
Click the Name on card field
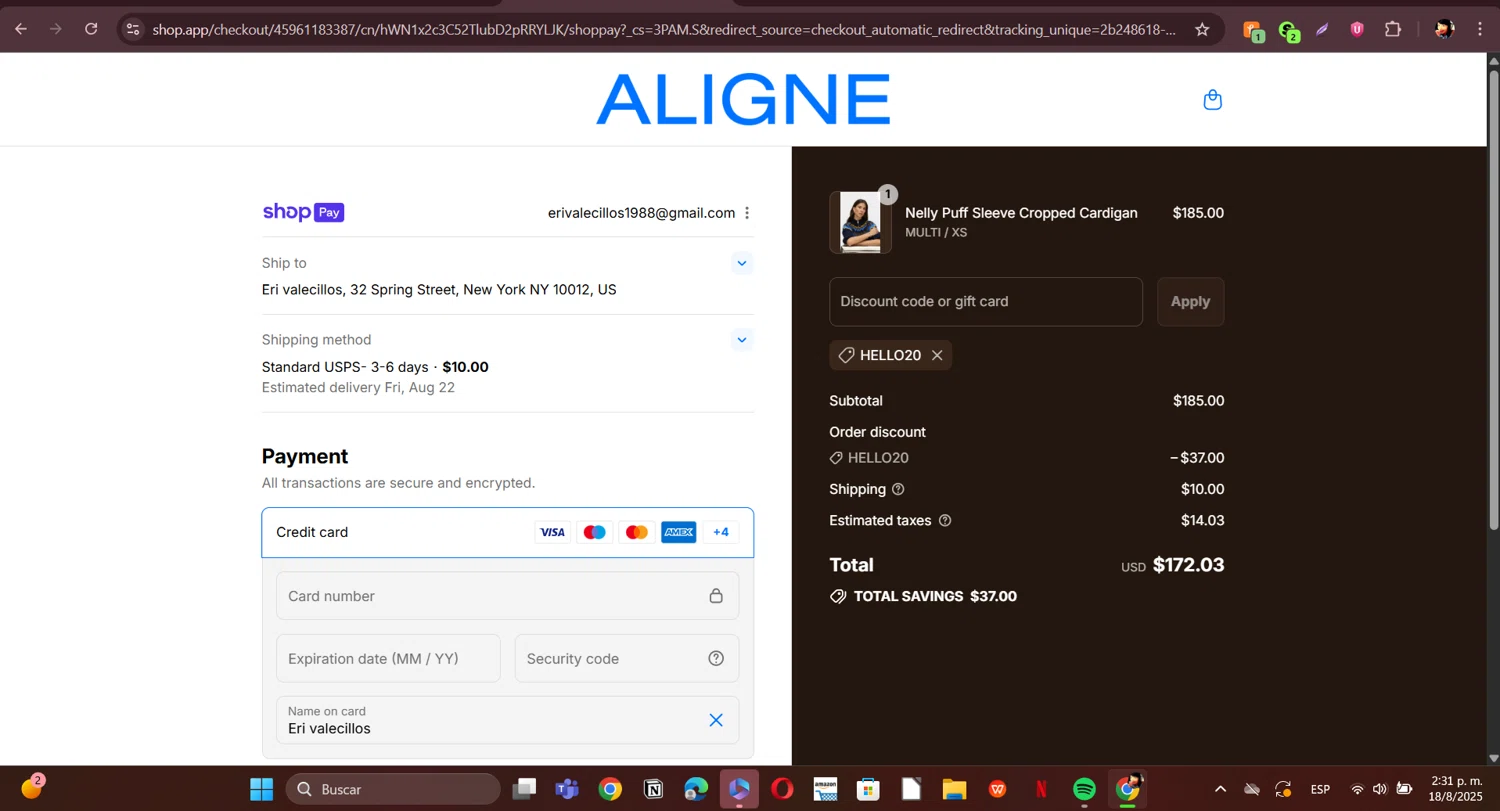(x=508, y=720)
